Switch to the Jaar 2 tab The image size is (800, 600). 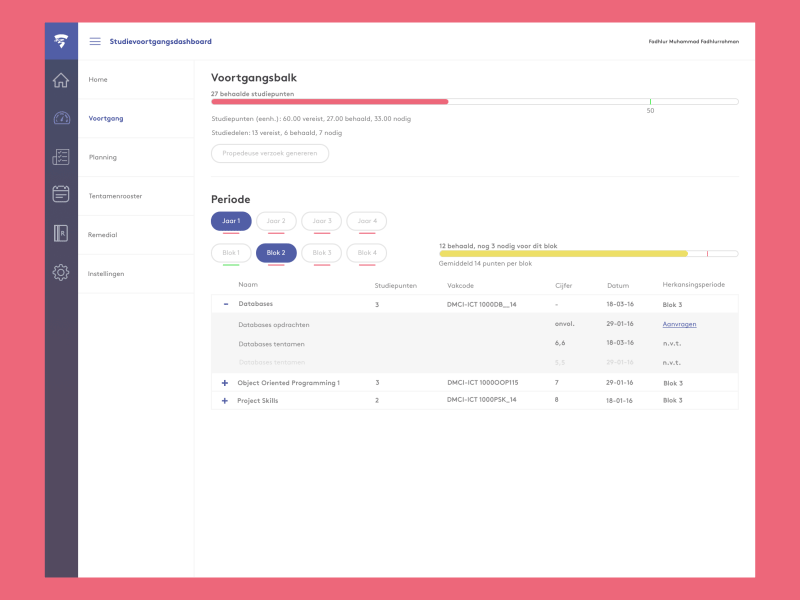click(x=275, y=221)
